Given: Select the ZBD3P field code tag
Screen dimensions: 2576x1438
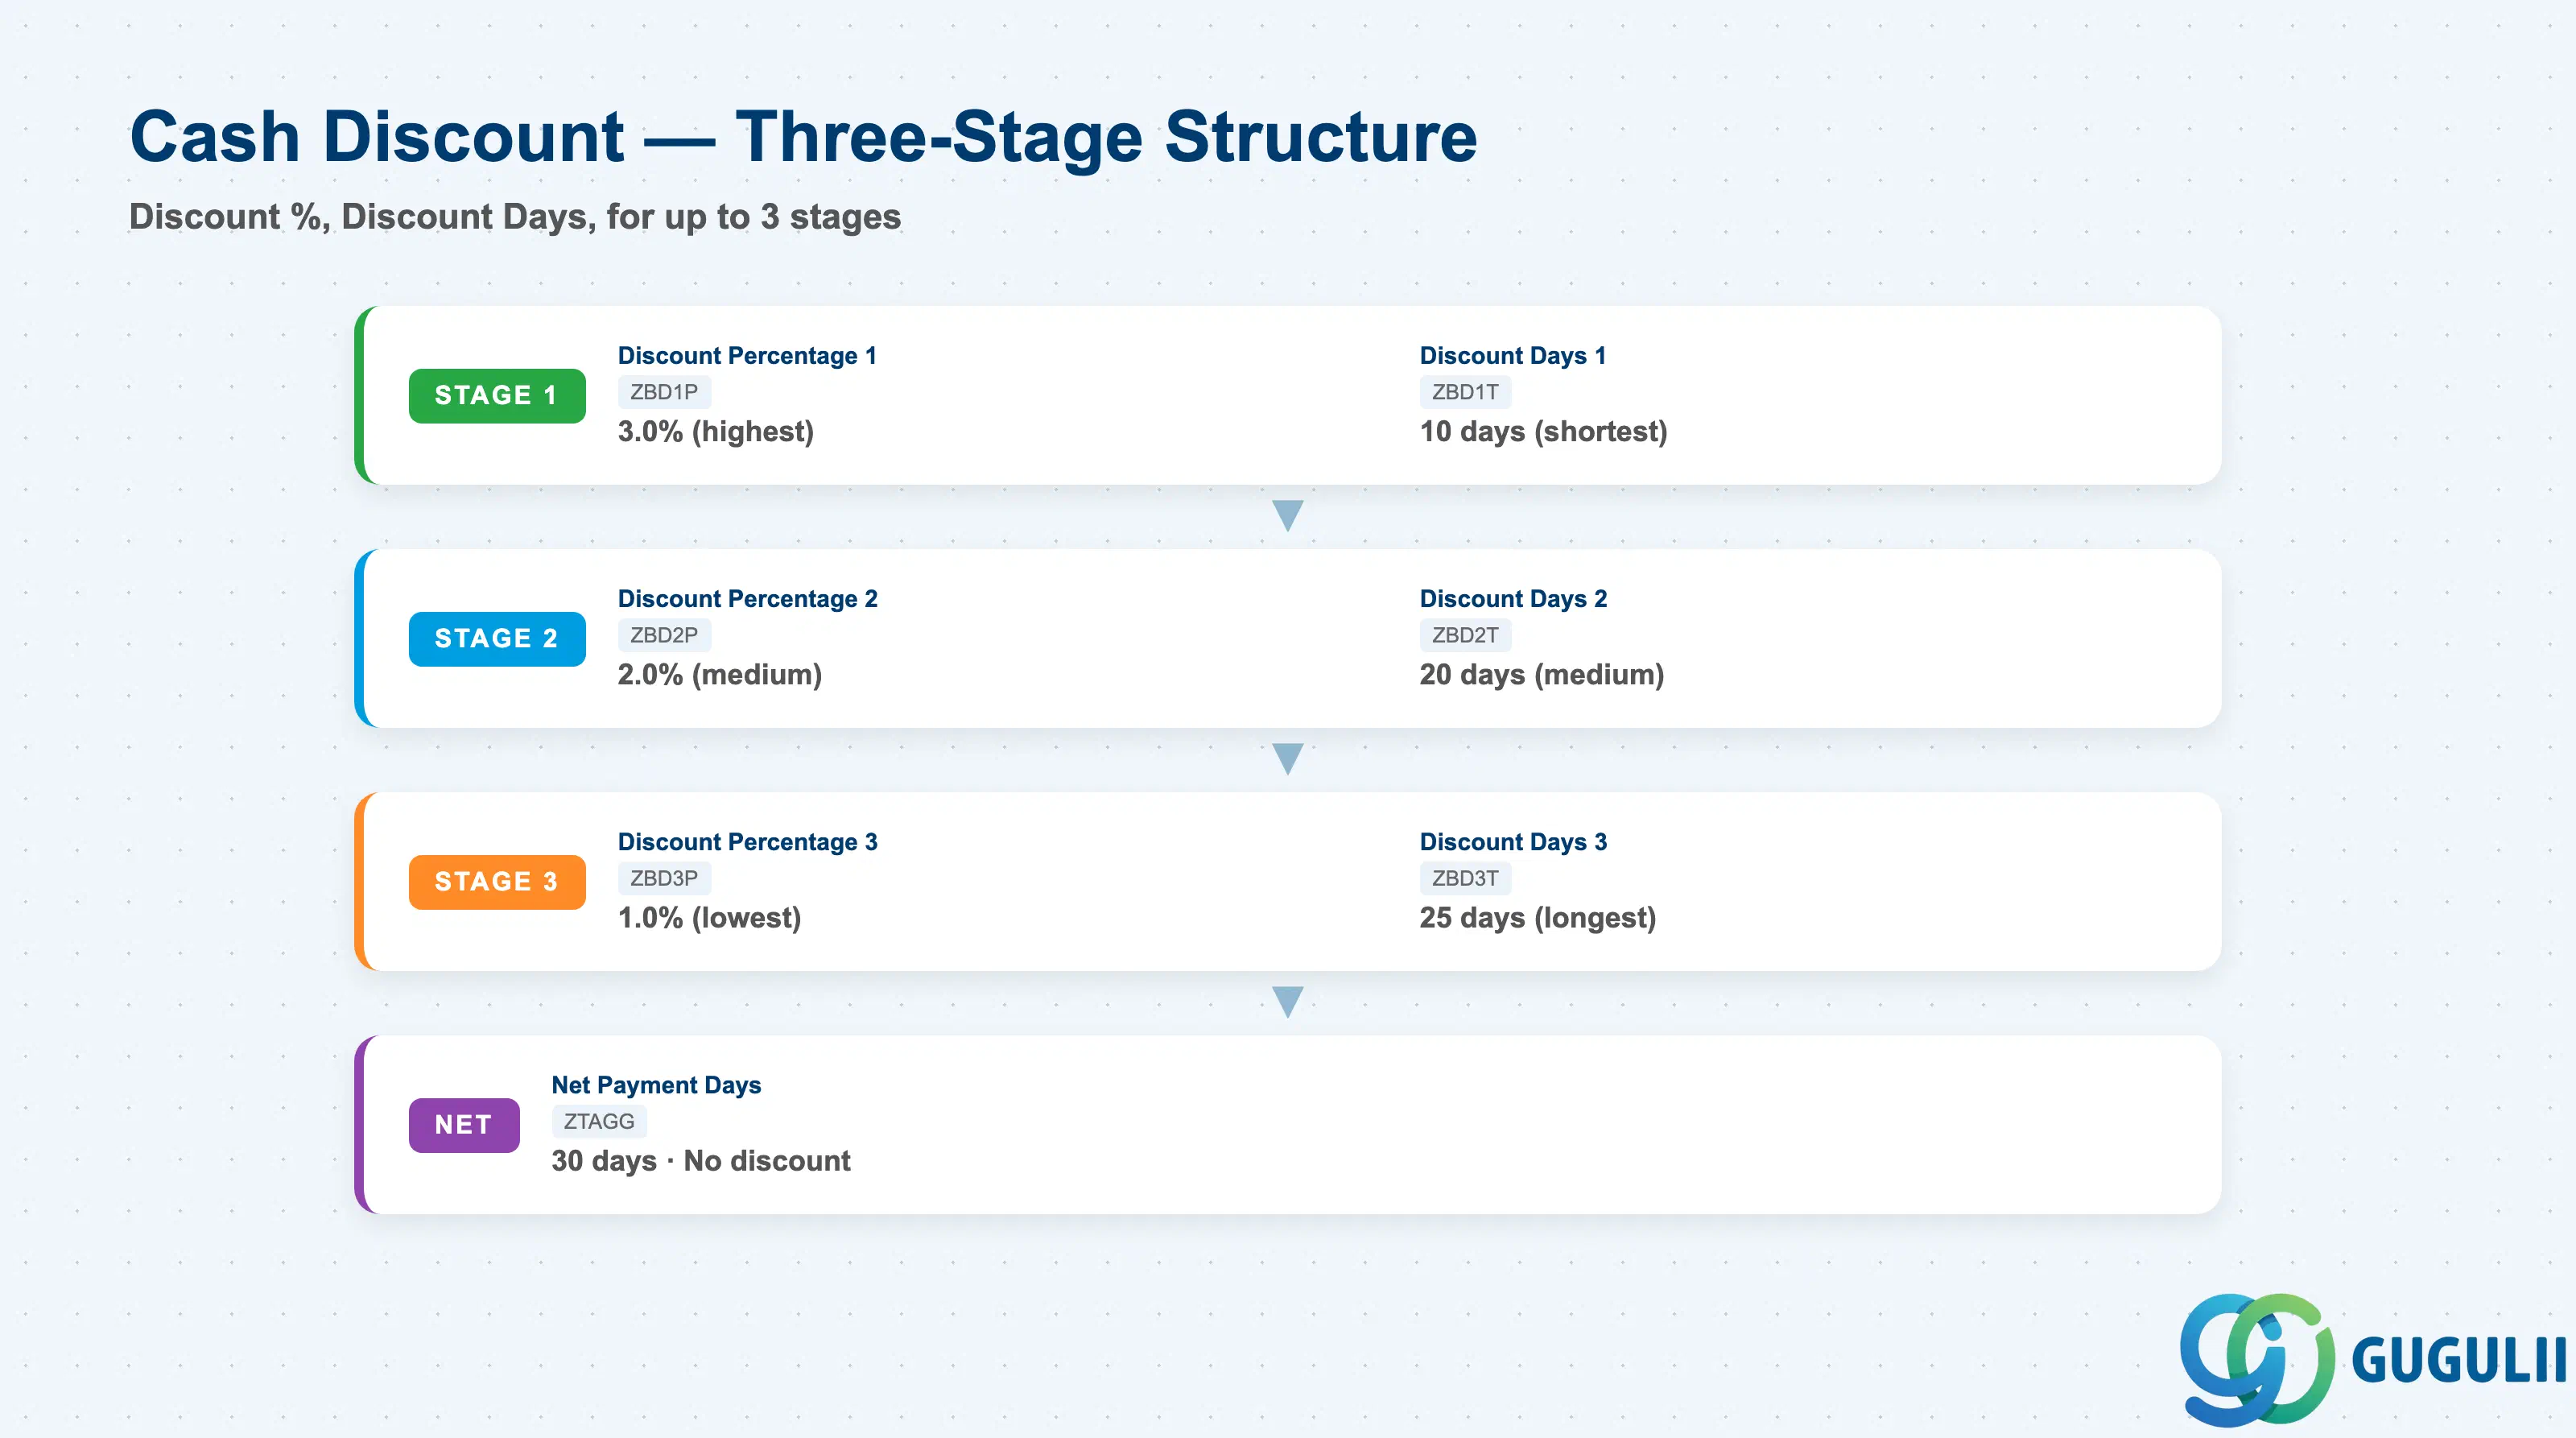Looking at the screenshot, I should click(664, 878).
